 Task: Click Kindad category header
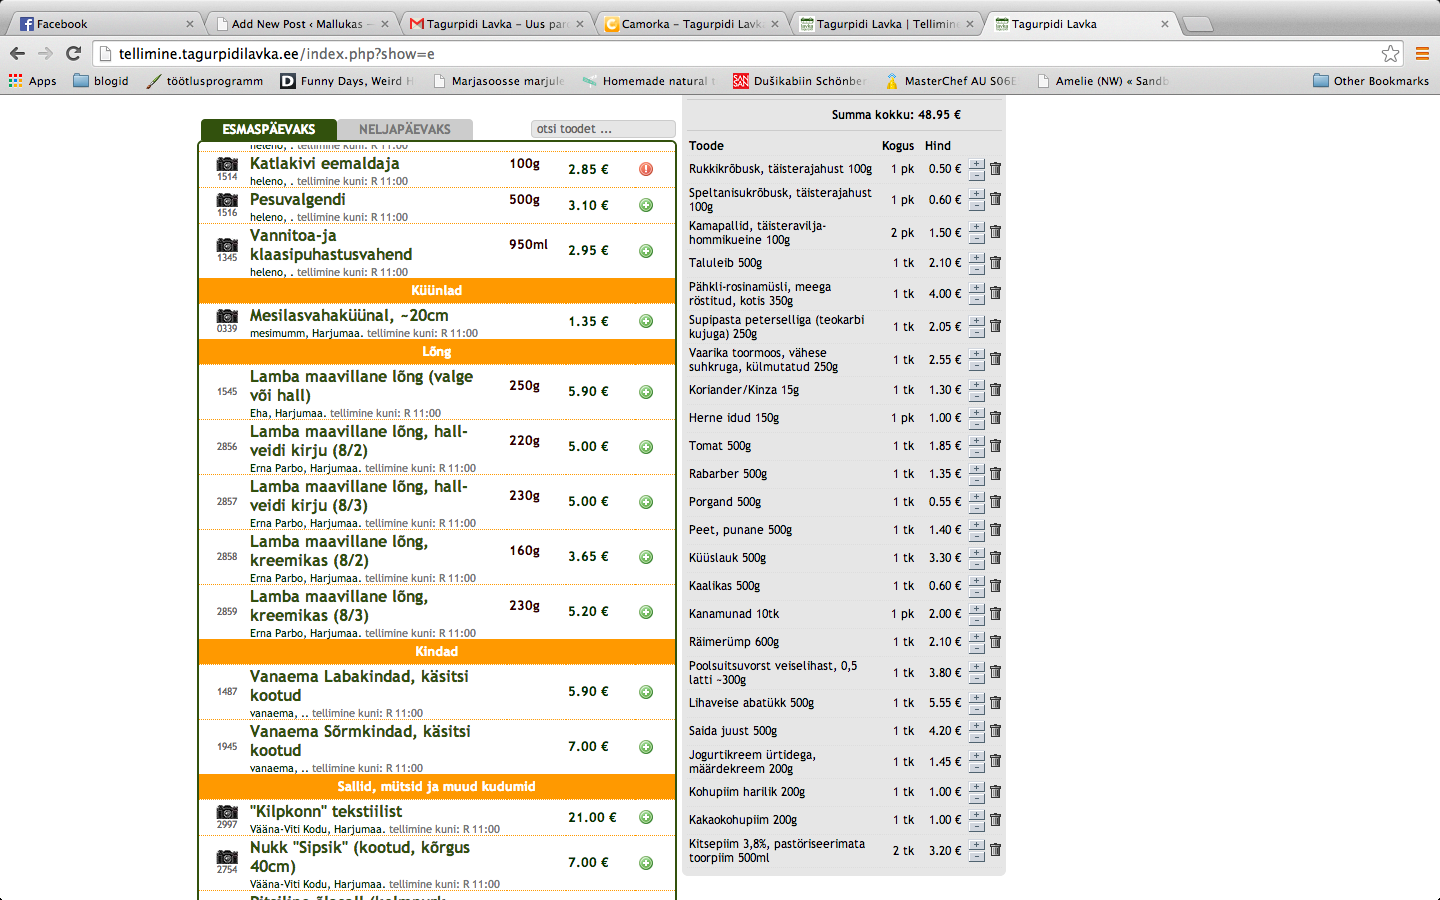[x=437, y=652]
